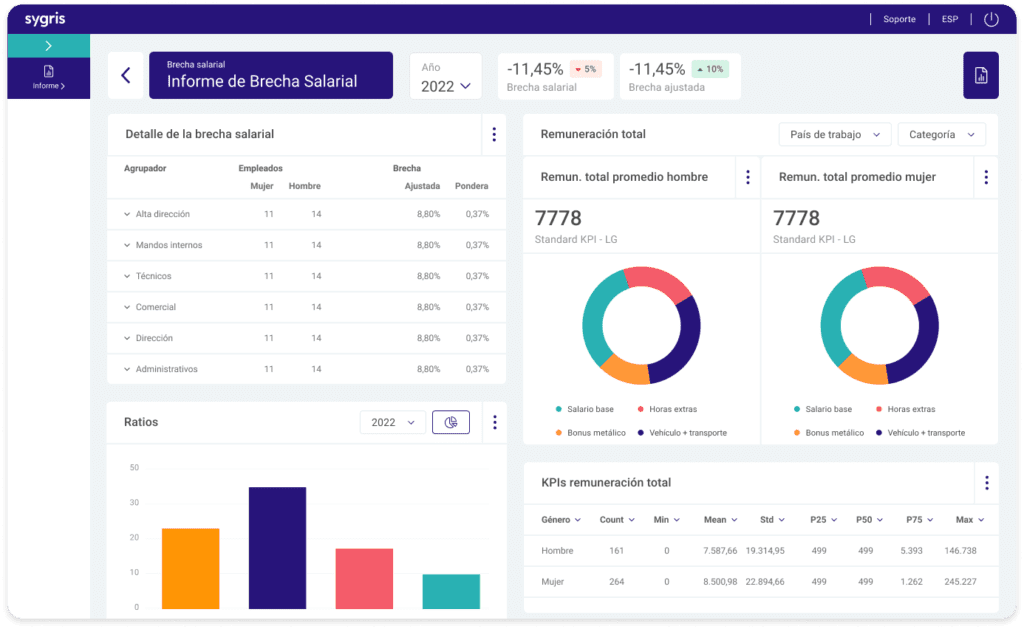Open the Año 2022 dropdown
This screenshot has width=1024, height=629.
click(x=445, y=77)
